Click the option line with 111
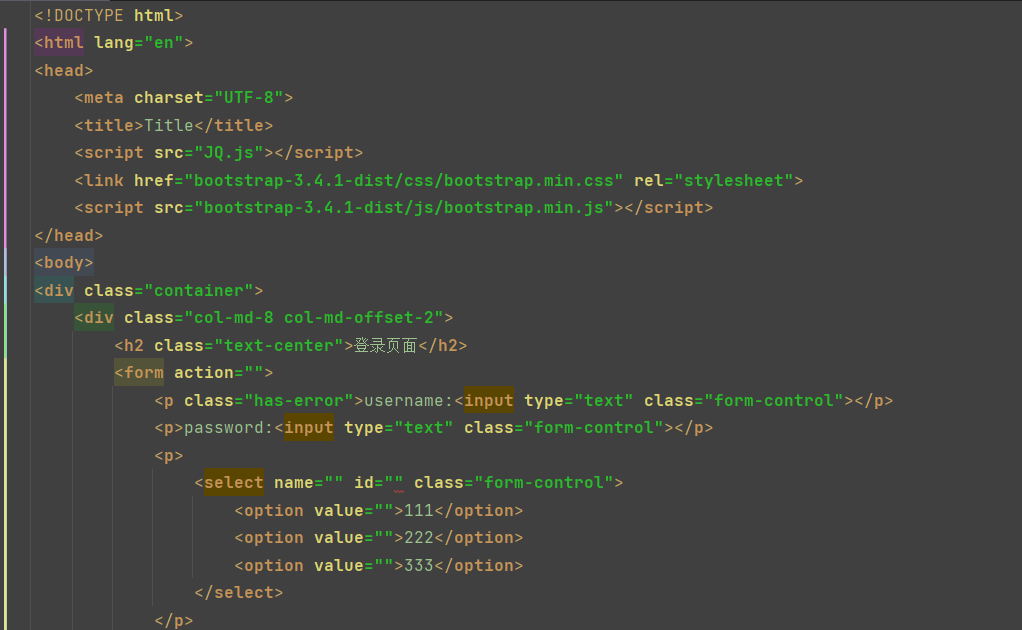 coord(379,511)
